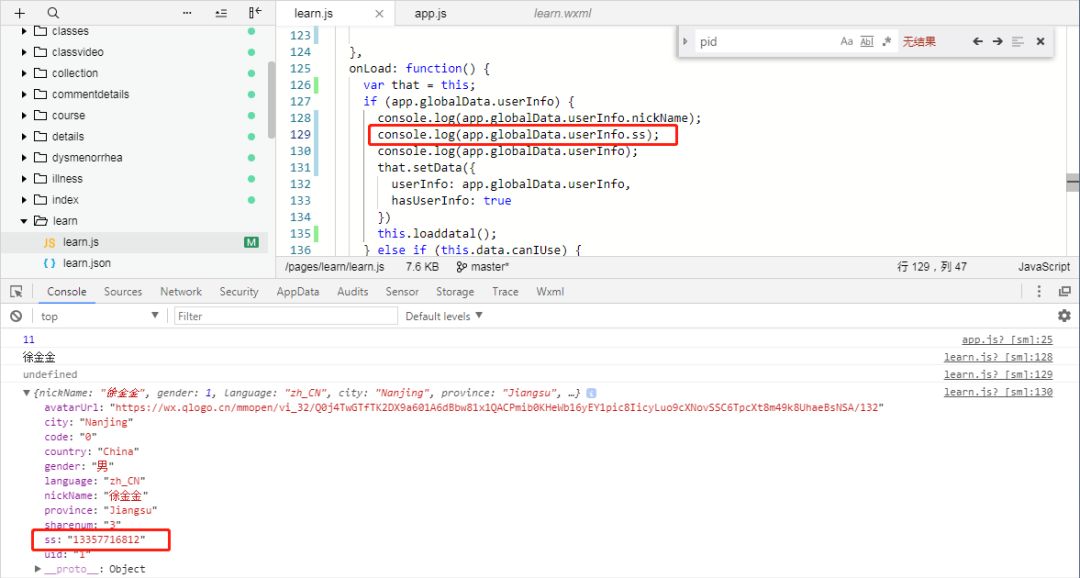Open the top context dropdown

(x=98, y=316)
